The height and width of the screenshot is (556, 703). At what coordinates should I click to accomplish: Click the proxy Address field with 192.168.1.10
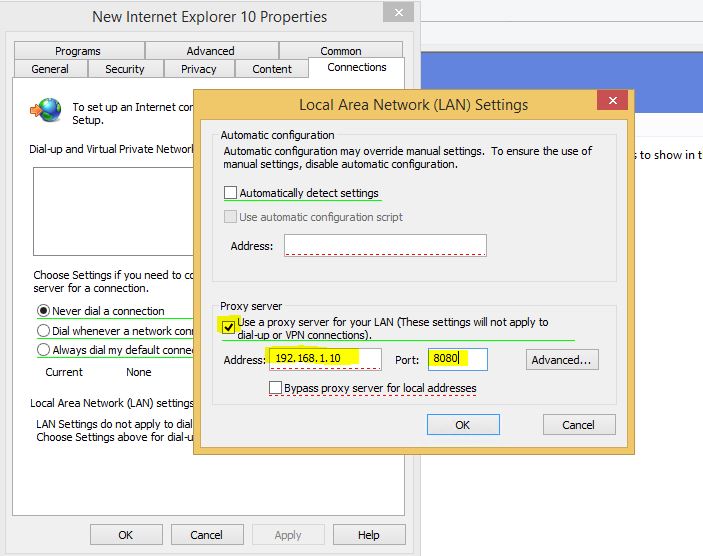[325, 359]
